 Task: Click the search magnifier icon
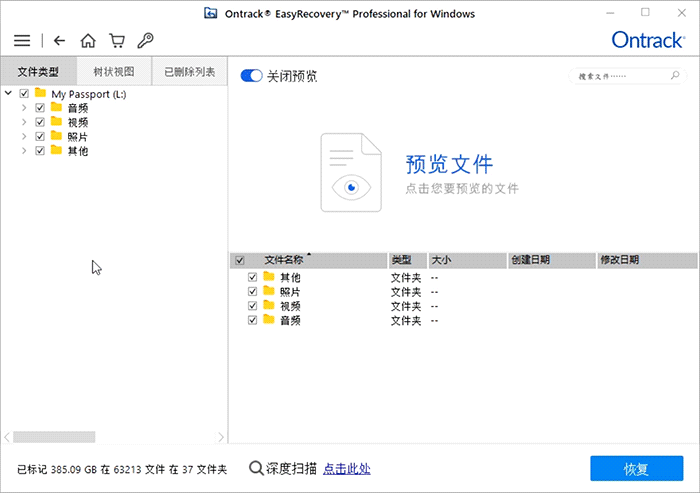click(x=675, y=76)
